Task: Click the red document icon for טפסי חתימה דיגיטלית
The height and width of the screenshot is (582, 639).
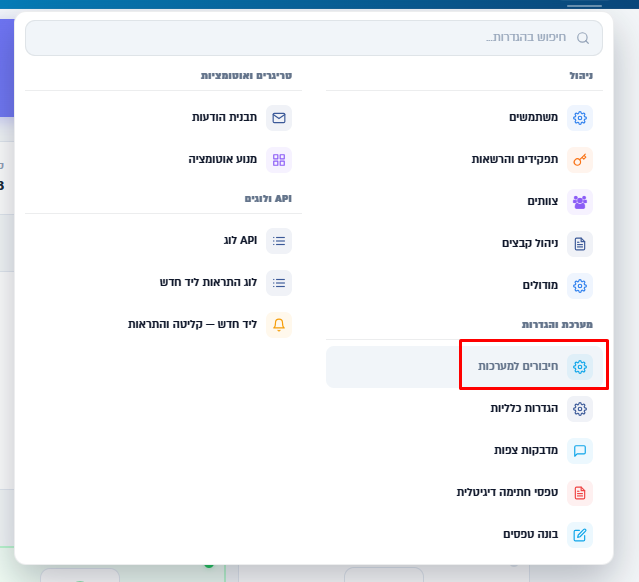Action: [580, 493]
